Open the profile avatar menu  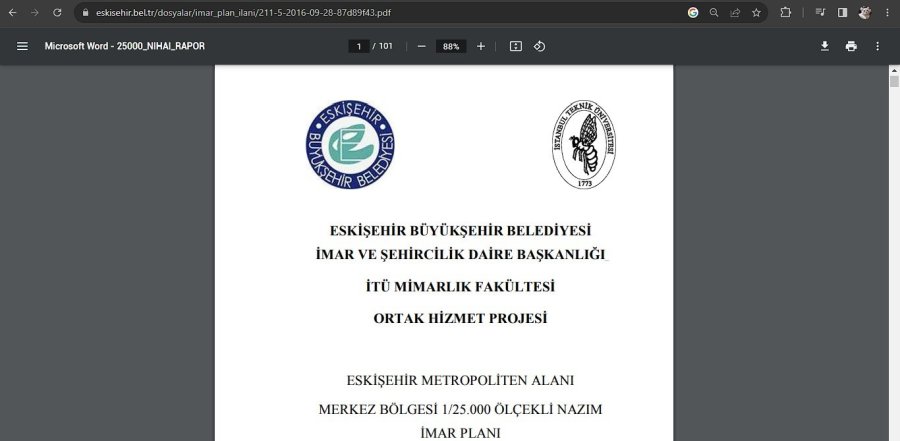864,13
